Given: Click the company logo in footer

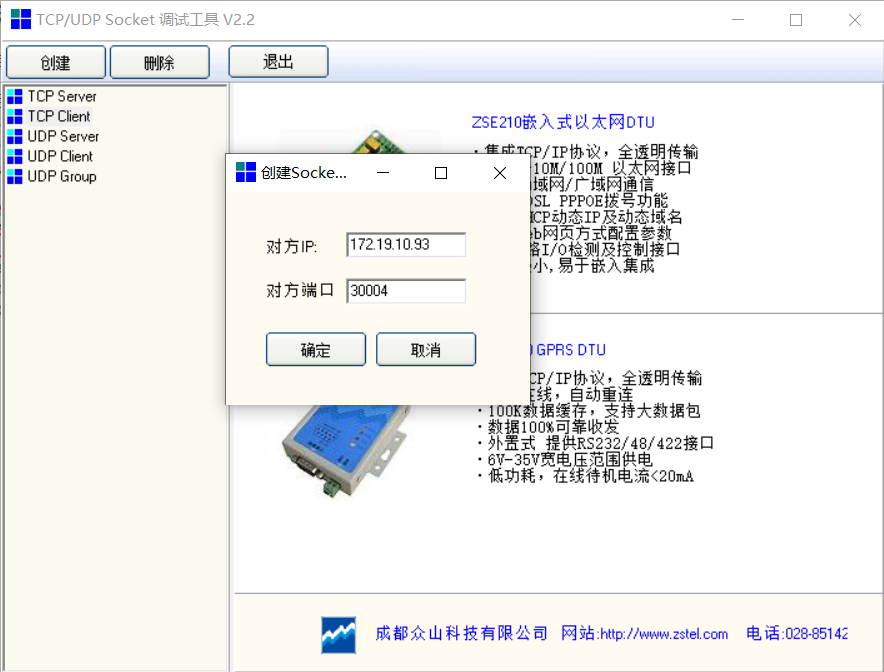Looking at the screenshot, I should (338, 635).
